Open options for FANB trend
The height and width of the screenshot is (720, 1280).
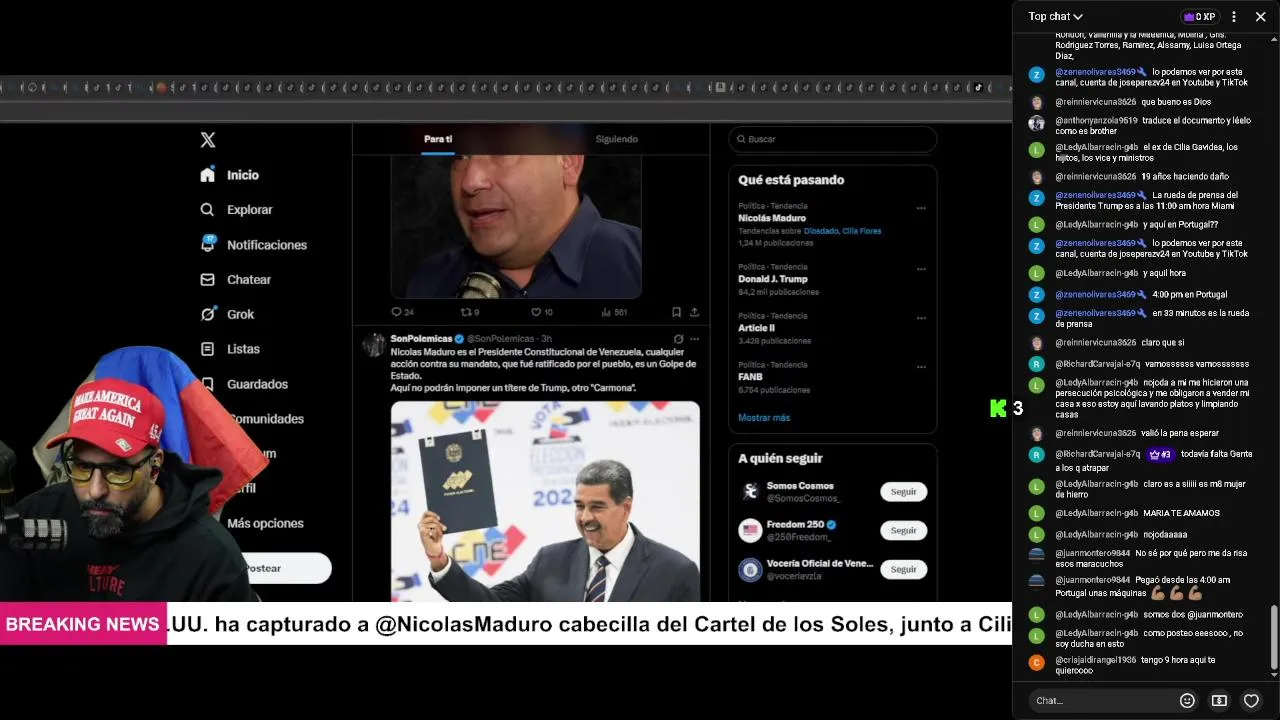click(921, 366)
